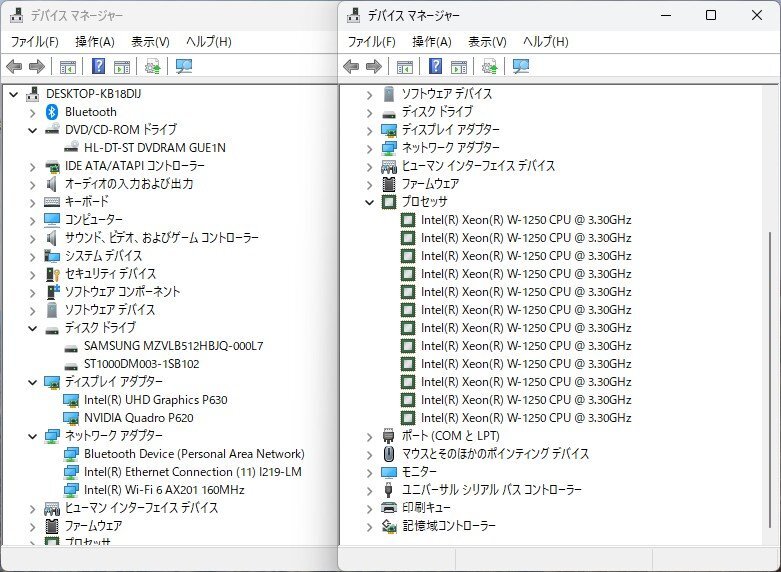Click Properties pane icon in right window toolbar

tap(459, 66)
